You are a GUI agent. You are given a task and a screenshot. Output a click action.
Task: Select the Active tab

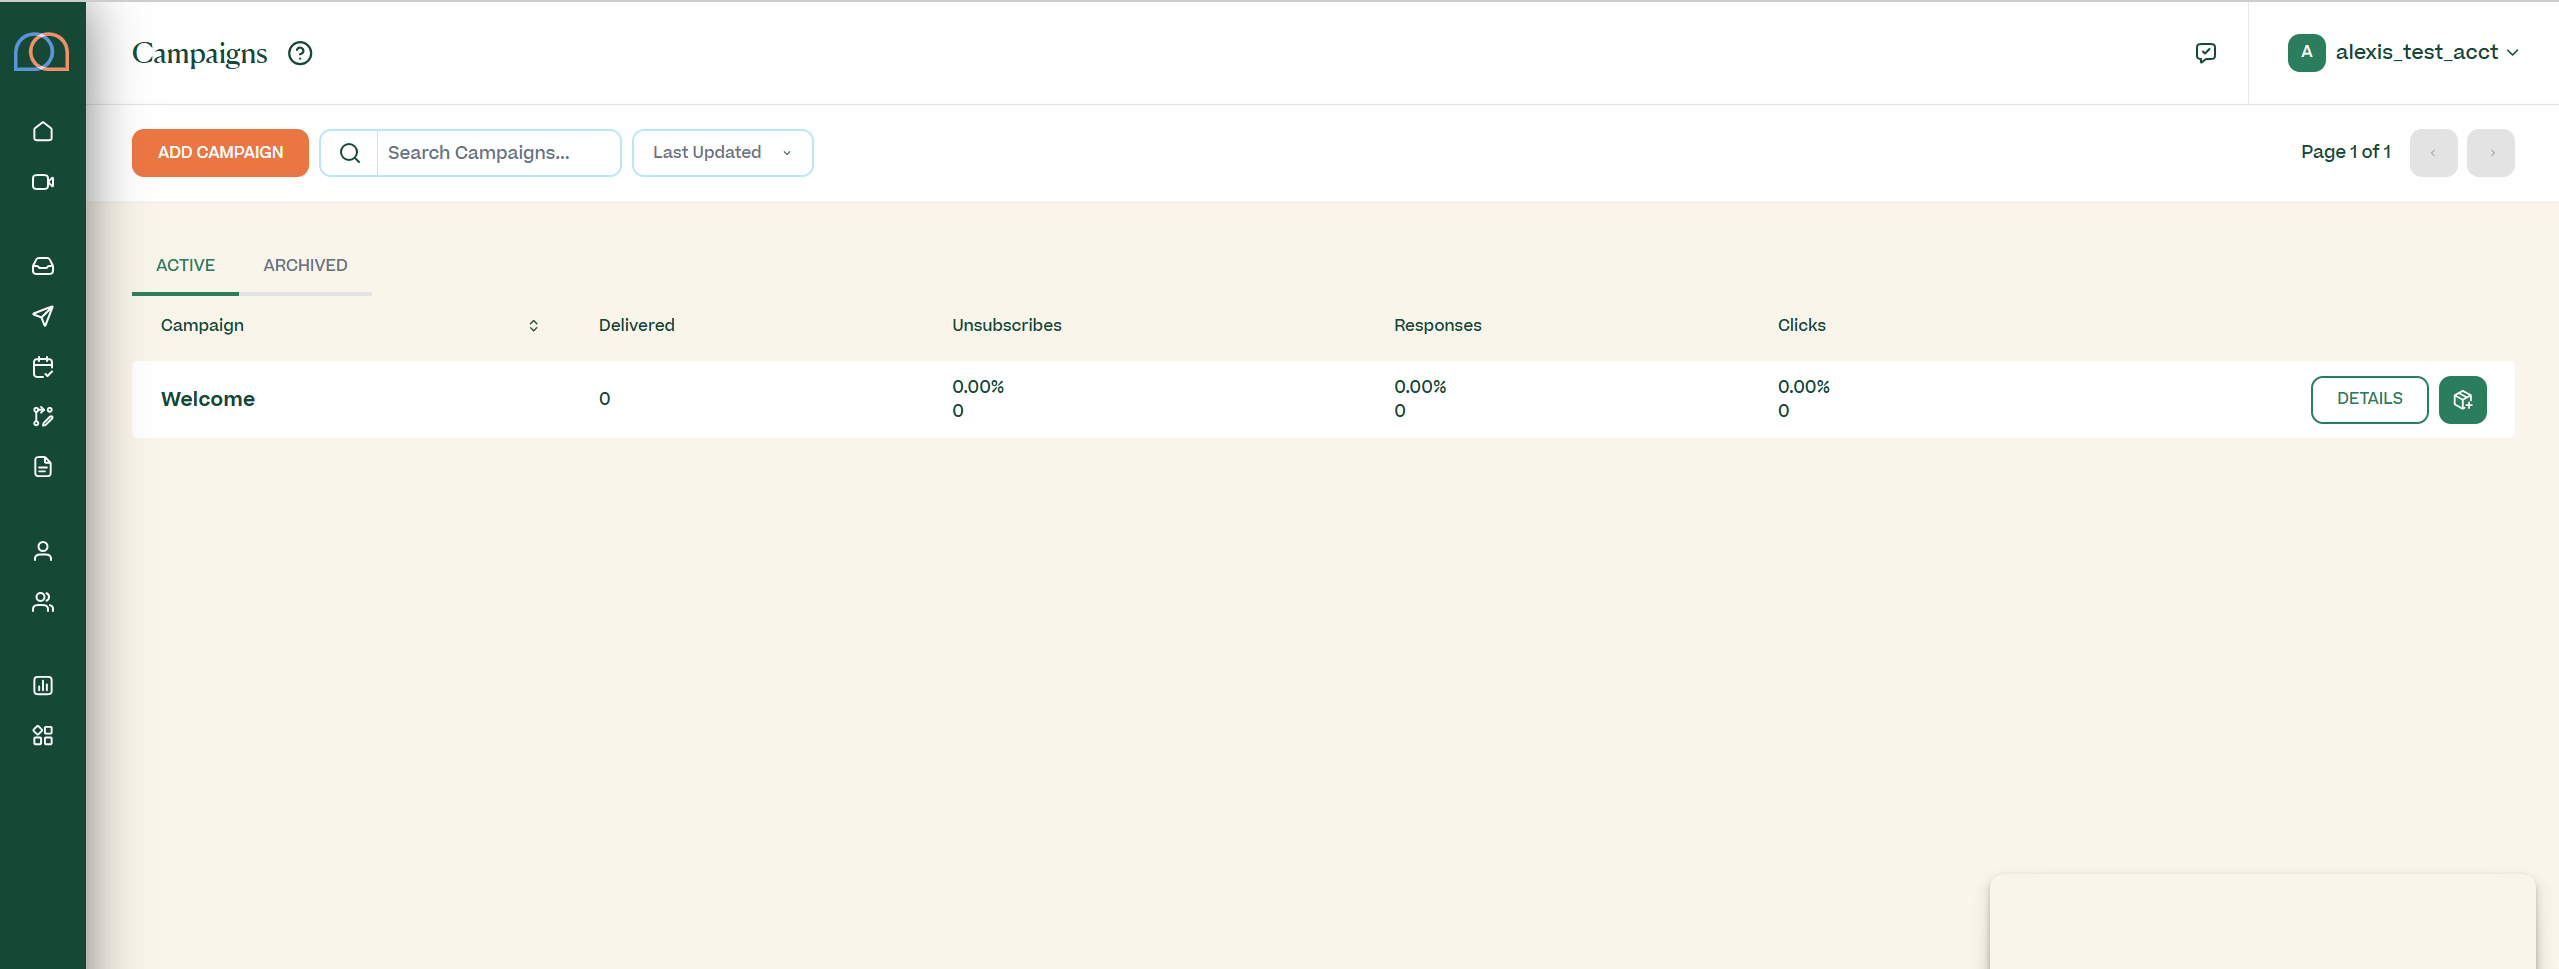click(185, 266)
